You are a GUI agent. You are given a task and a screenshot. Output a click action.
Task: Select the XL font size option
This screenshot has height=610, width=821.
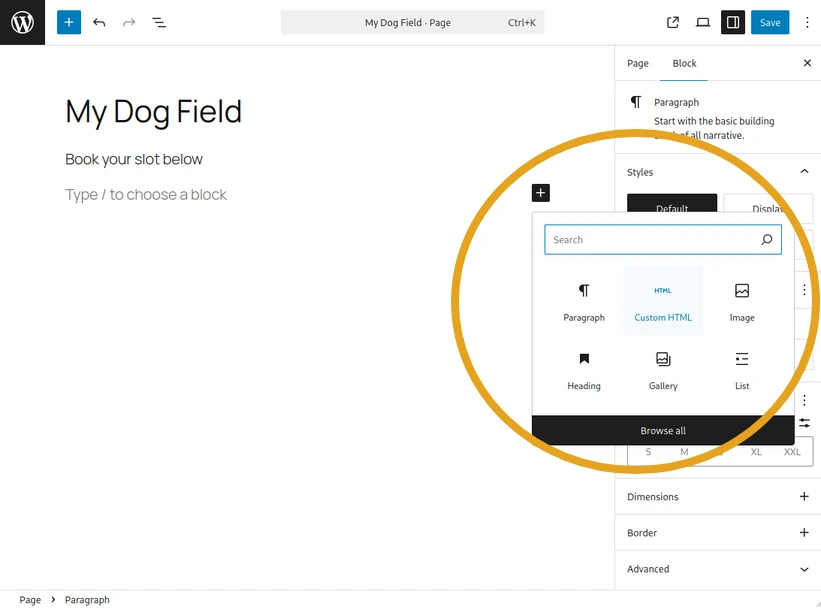tap(756, 452)
